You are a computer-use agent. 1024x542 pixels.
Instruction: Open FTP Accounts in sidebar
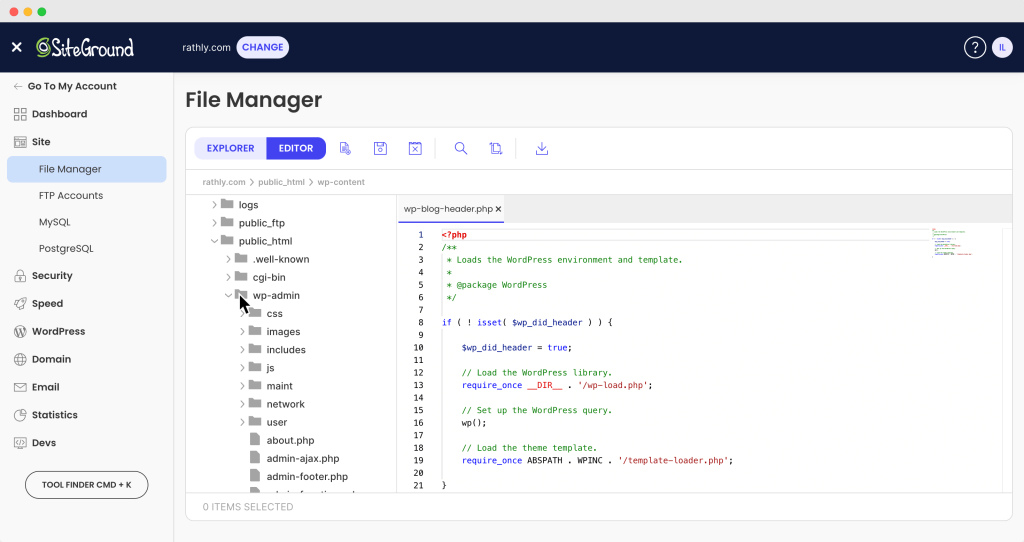point(70,196)
